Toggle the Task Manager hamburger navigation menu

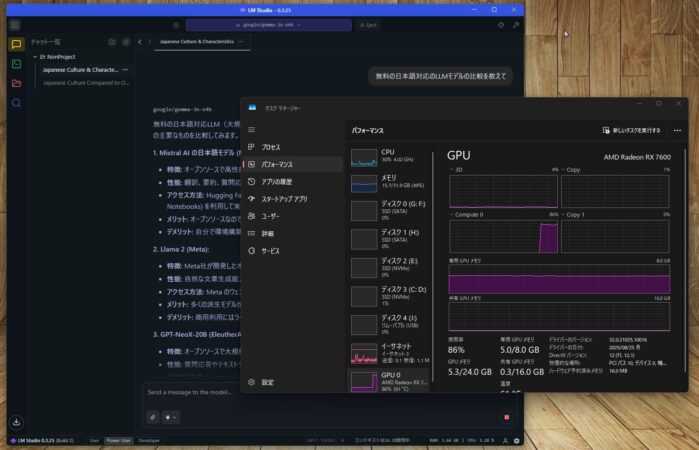click(x=251, y=130)
